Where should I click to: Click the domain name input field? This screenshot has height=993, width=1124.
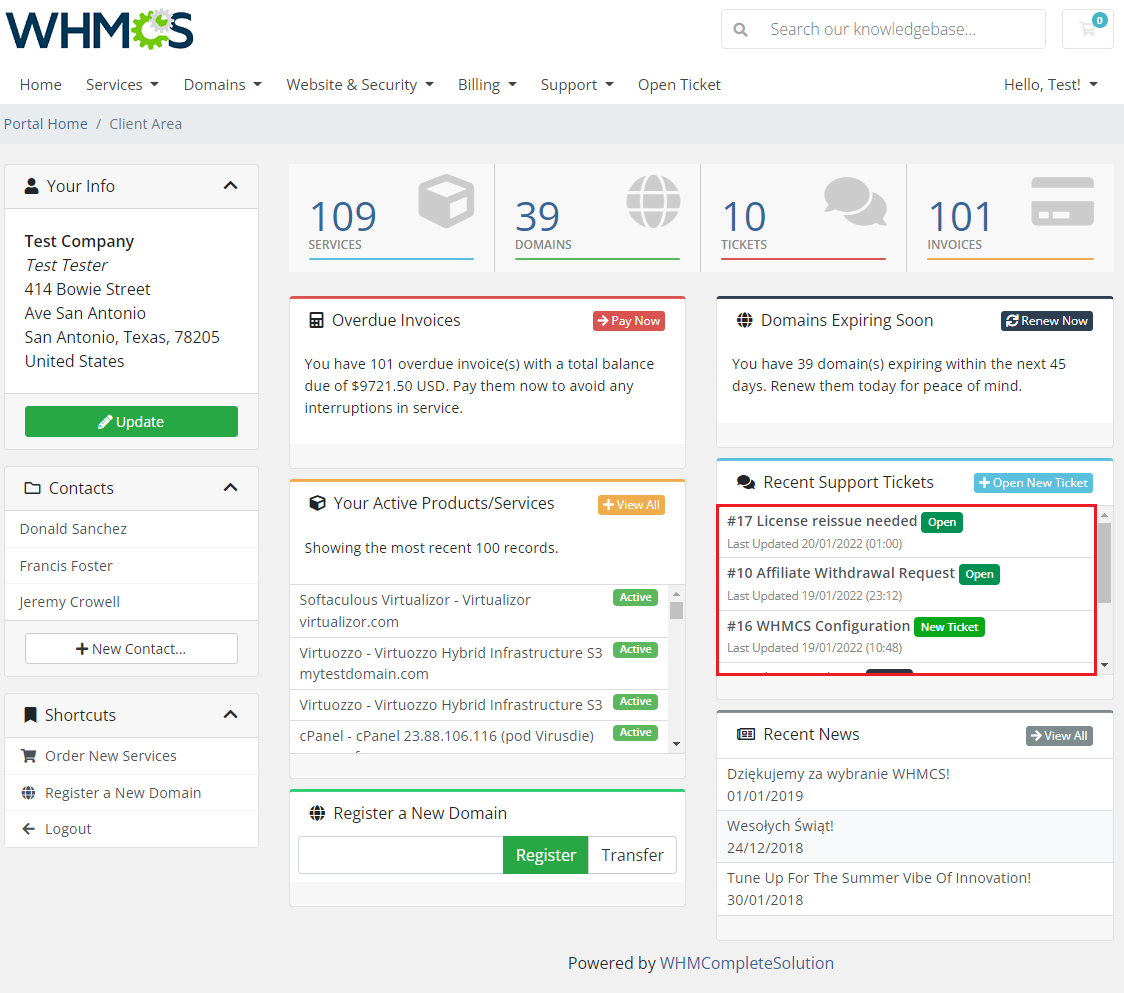tap(401, 855)
